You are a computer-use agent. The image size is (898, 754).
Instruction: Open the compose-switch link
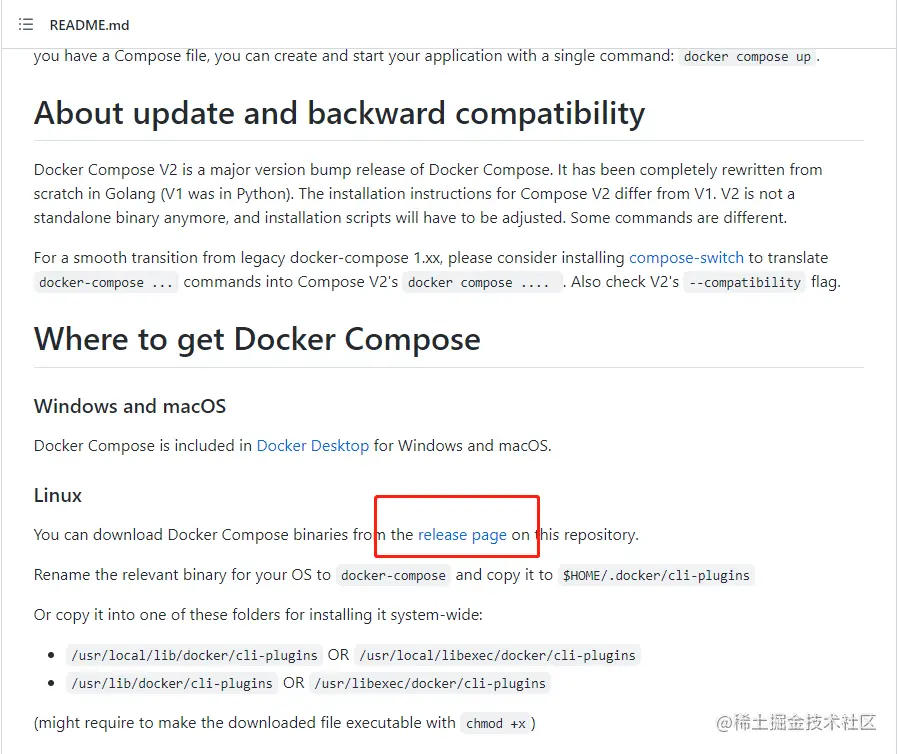tap(686, 258)
